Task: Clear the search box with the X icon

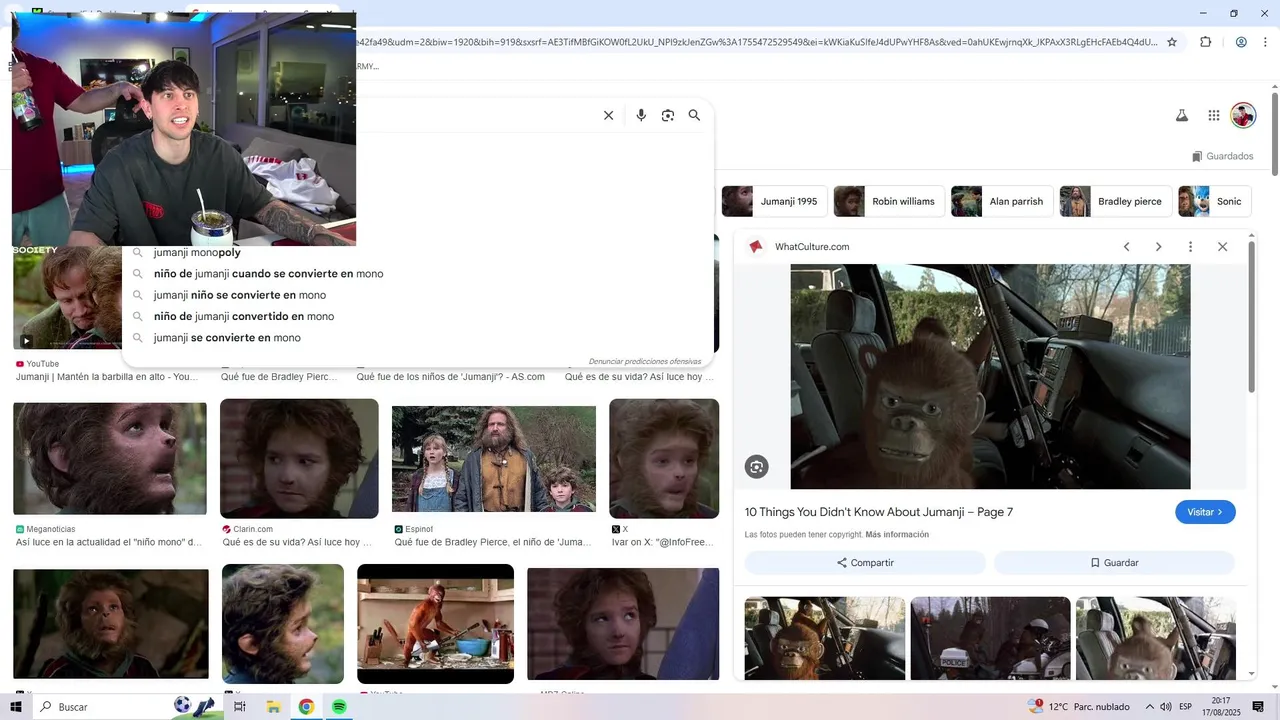Action: click(x=608, y=115)
